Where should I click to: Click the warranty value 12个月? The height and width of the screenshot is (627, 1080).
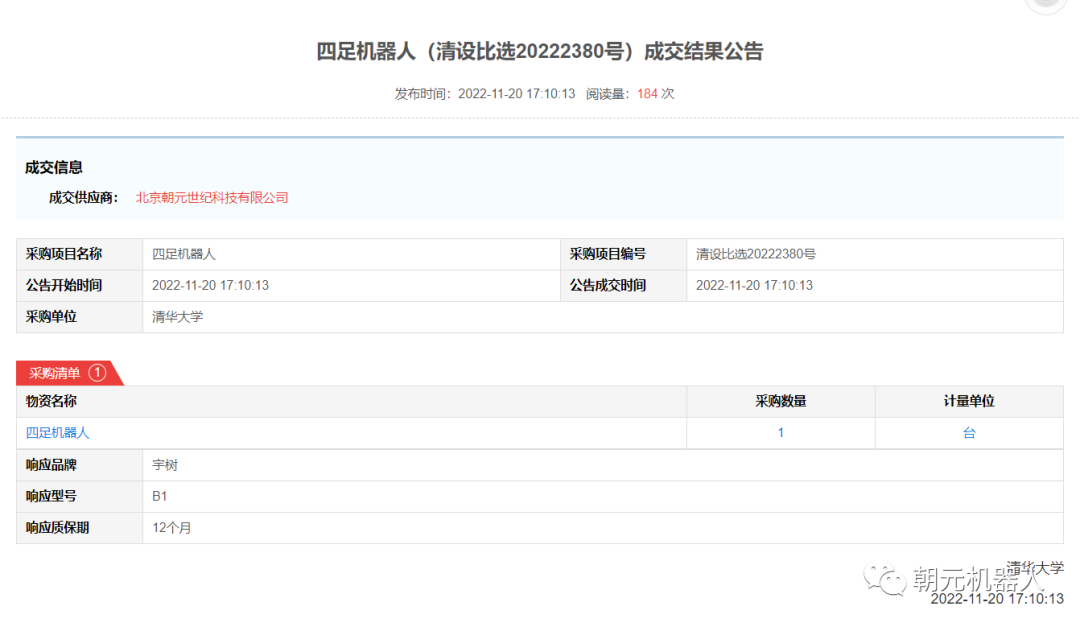(x=172, y=528)
